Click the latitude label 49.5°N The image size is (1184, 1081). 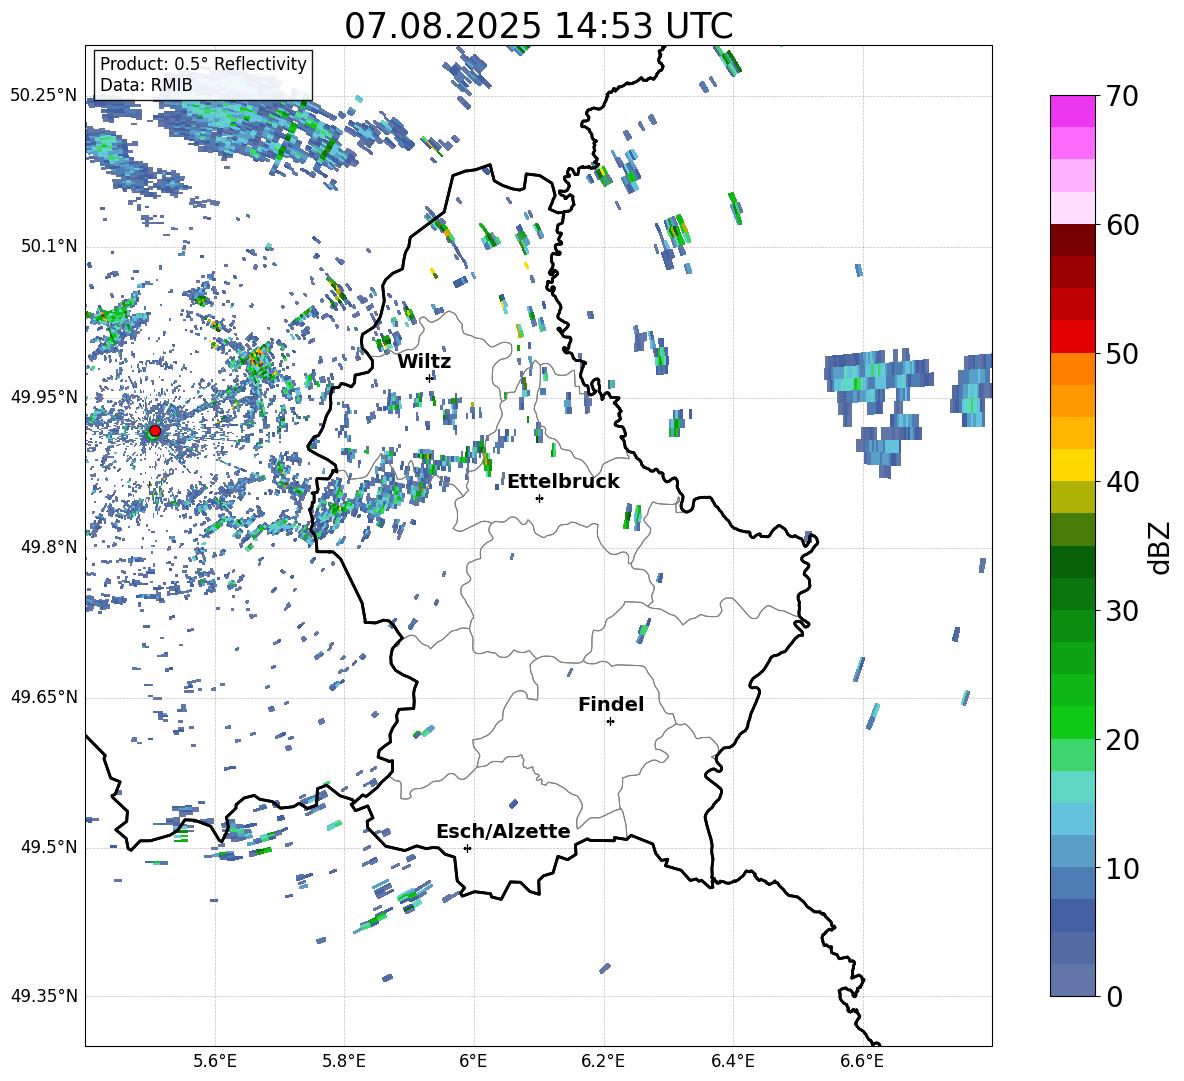(x=48, y=847)
